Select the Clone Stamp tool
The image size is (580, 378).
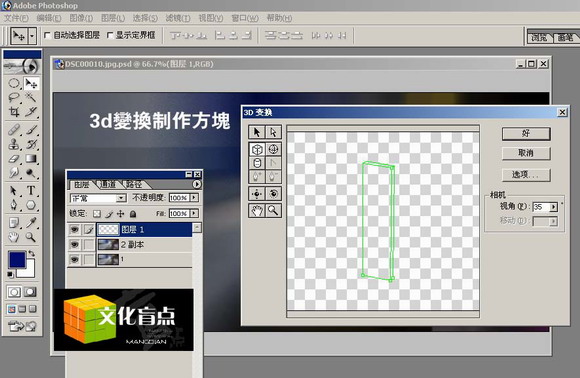pos(14,144)
